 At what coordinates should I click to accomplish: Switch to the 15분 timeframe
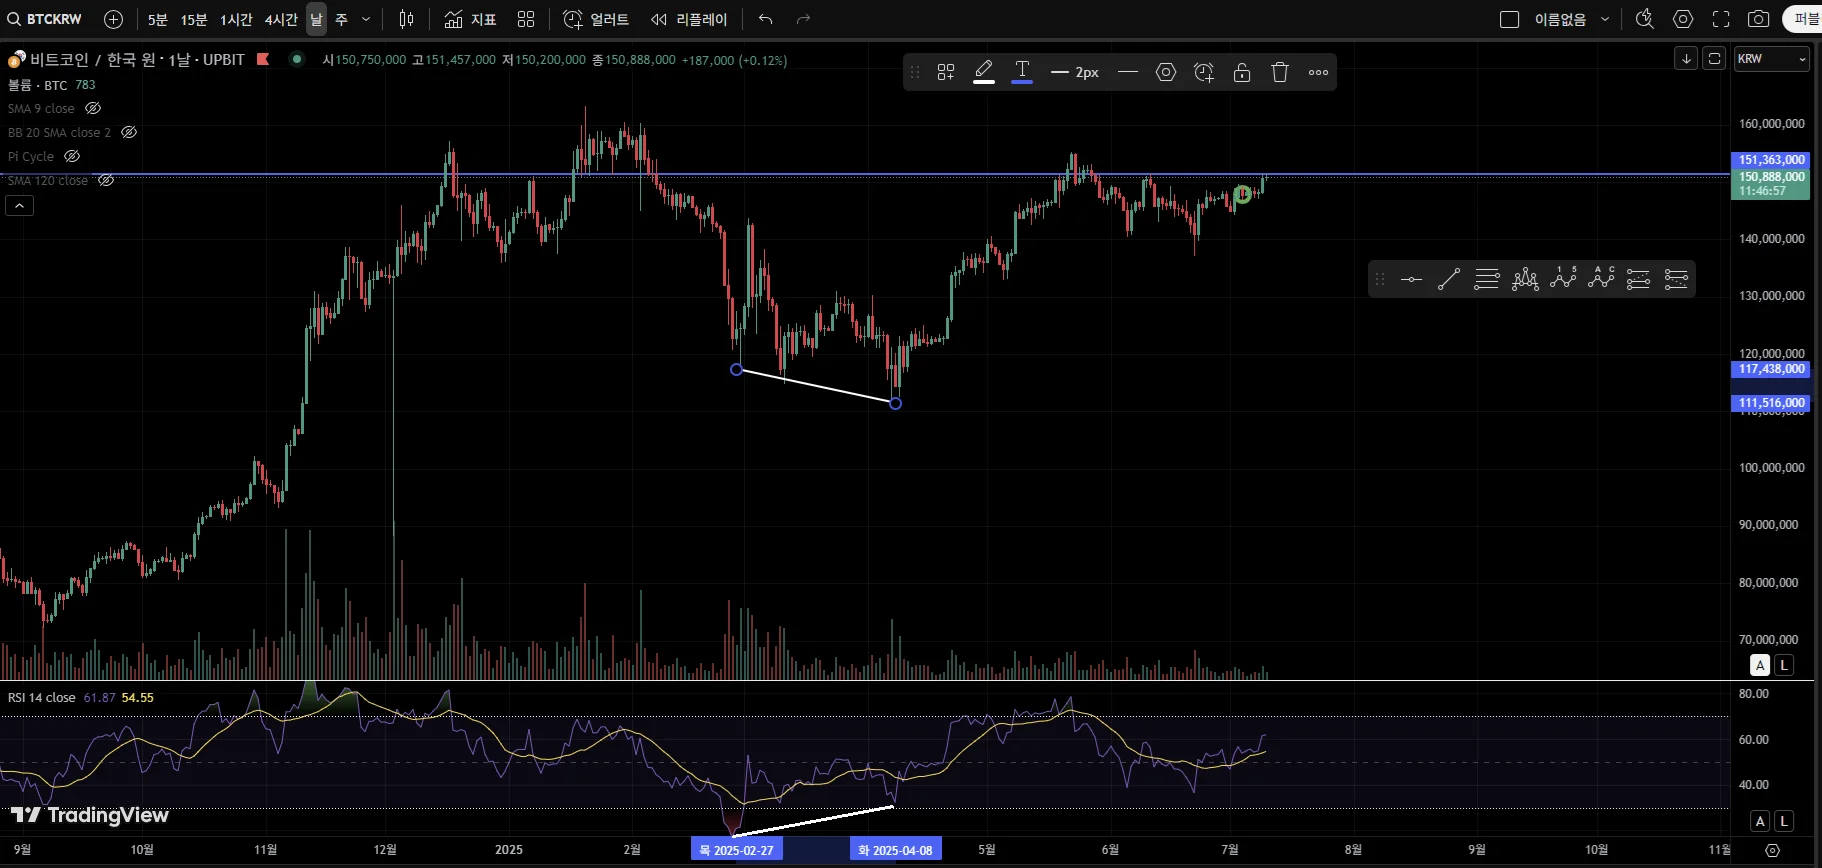pyautogui.click(x=194, y=19)
